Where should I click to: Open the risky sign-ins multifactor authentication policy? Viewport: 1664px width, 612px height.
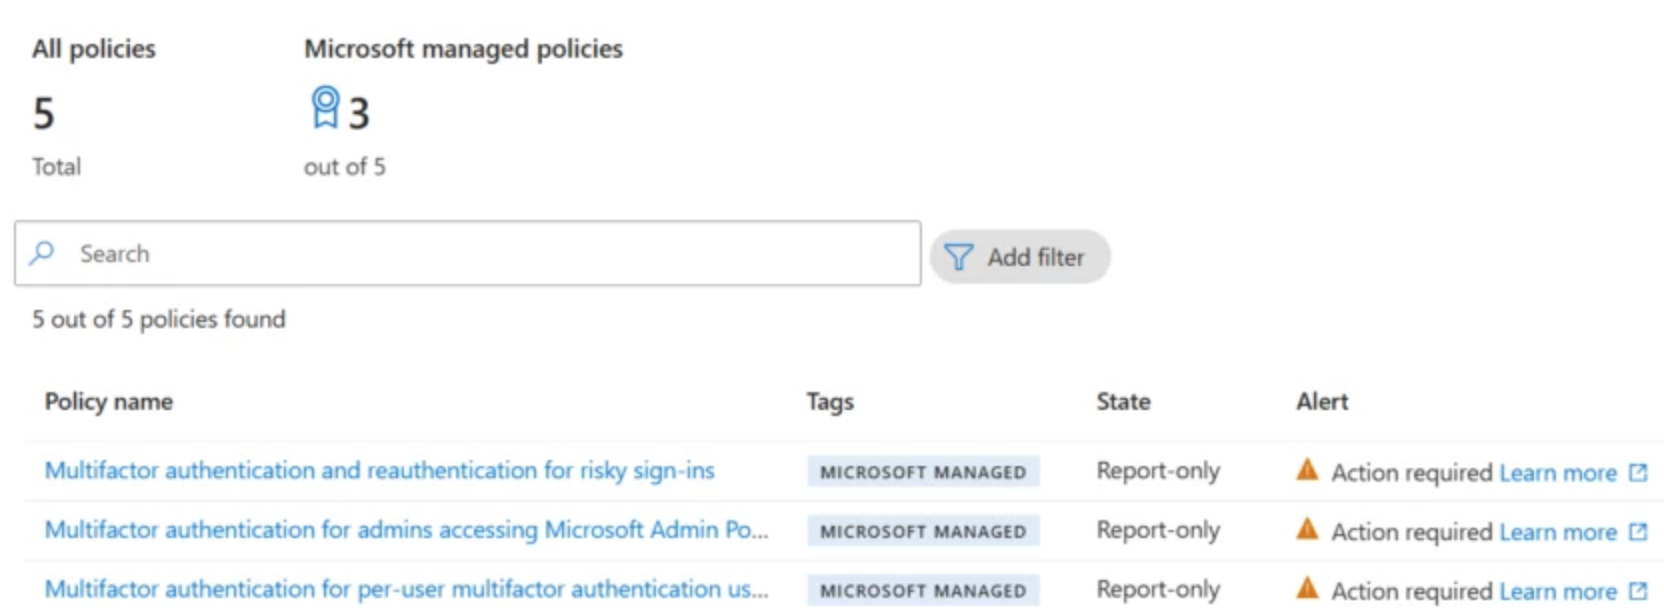click(379, 470)
